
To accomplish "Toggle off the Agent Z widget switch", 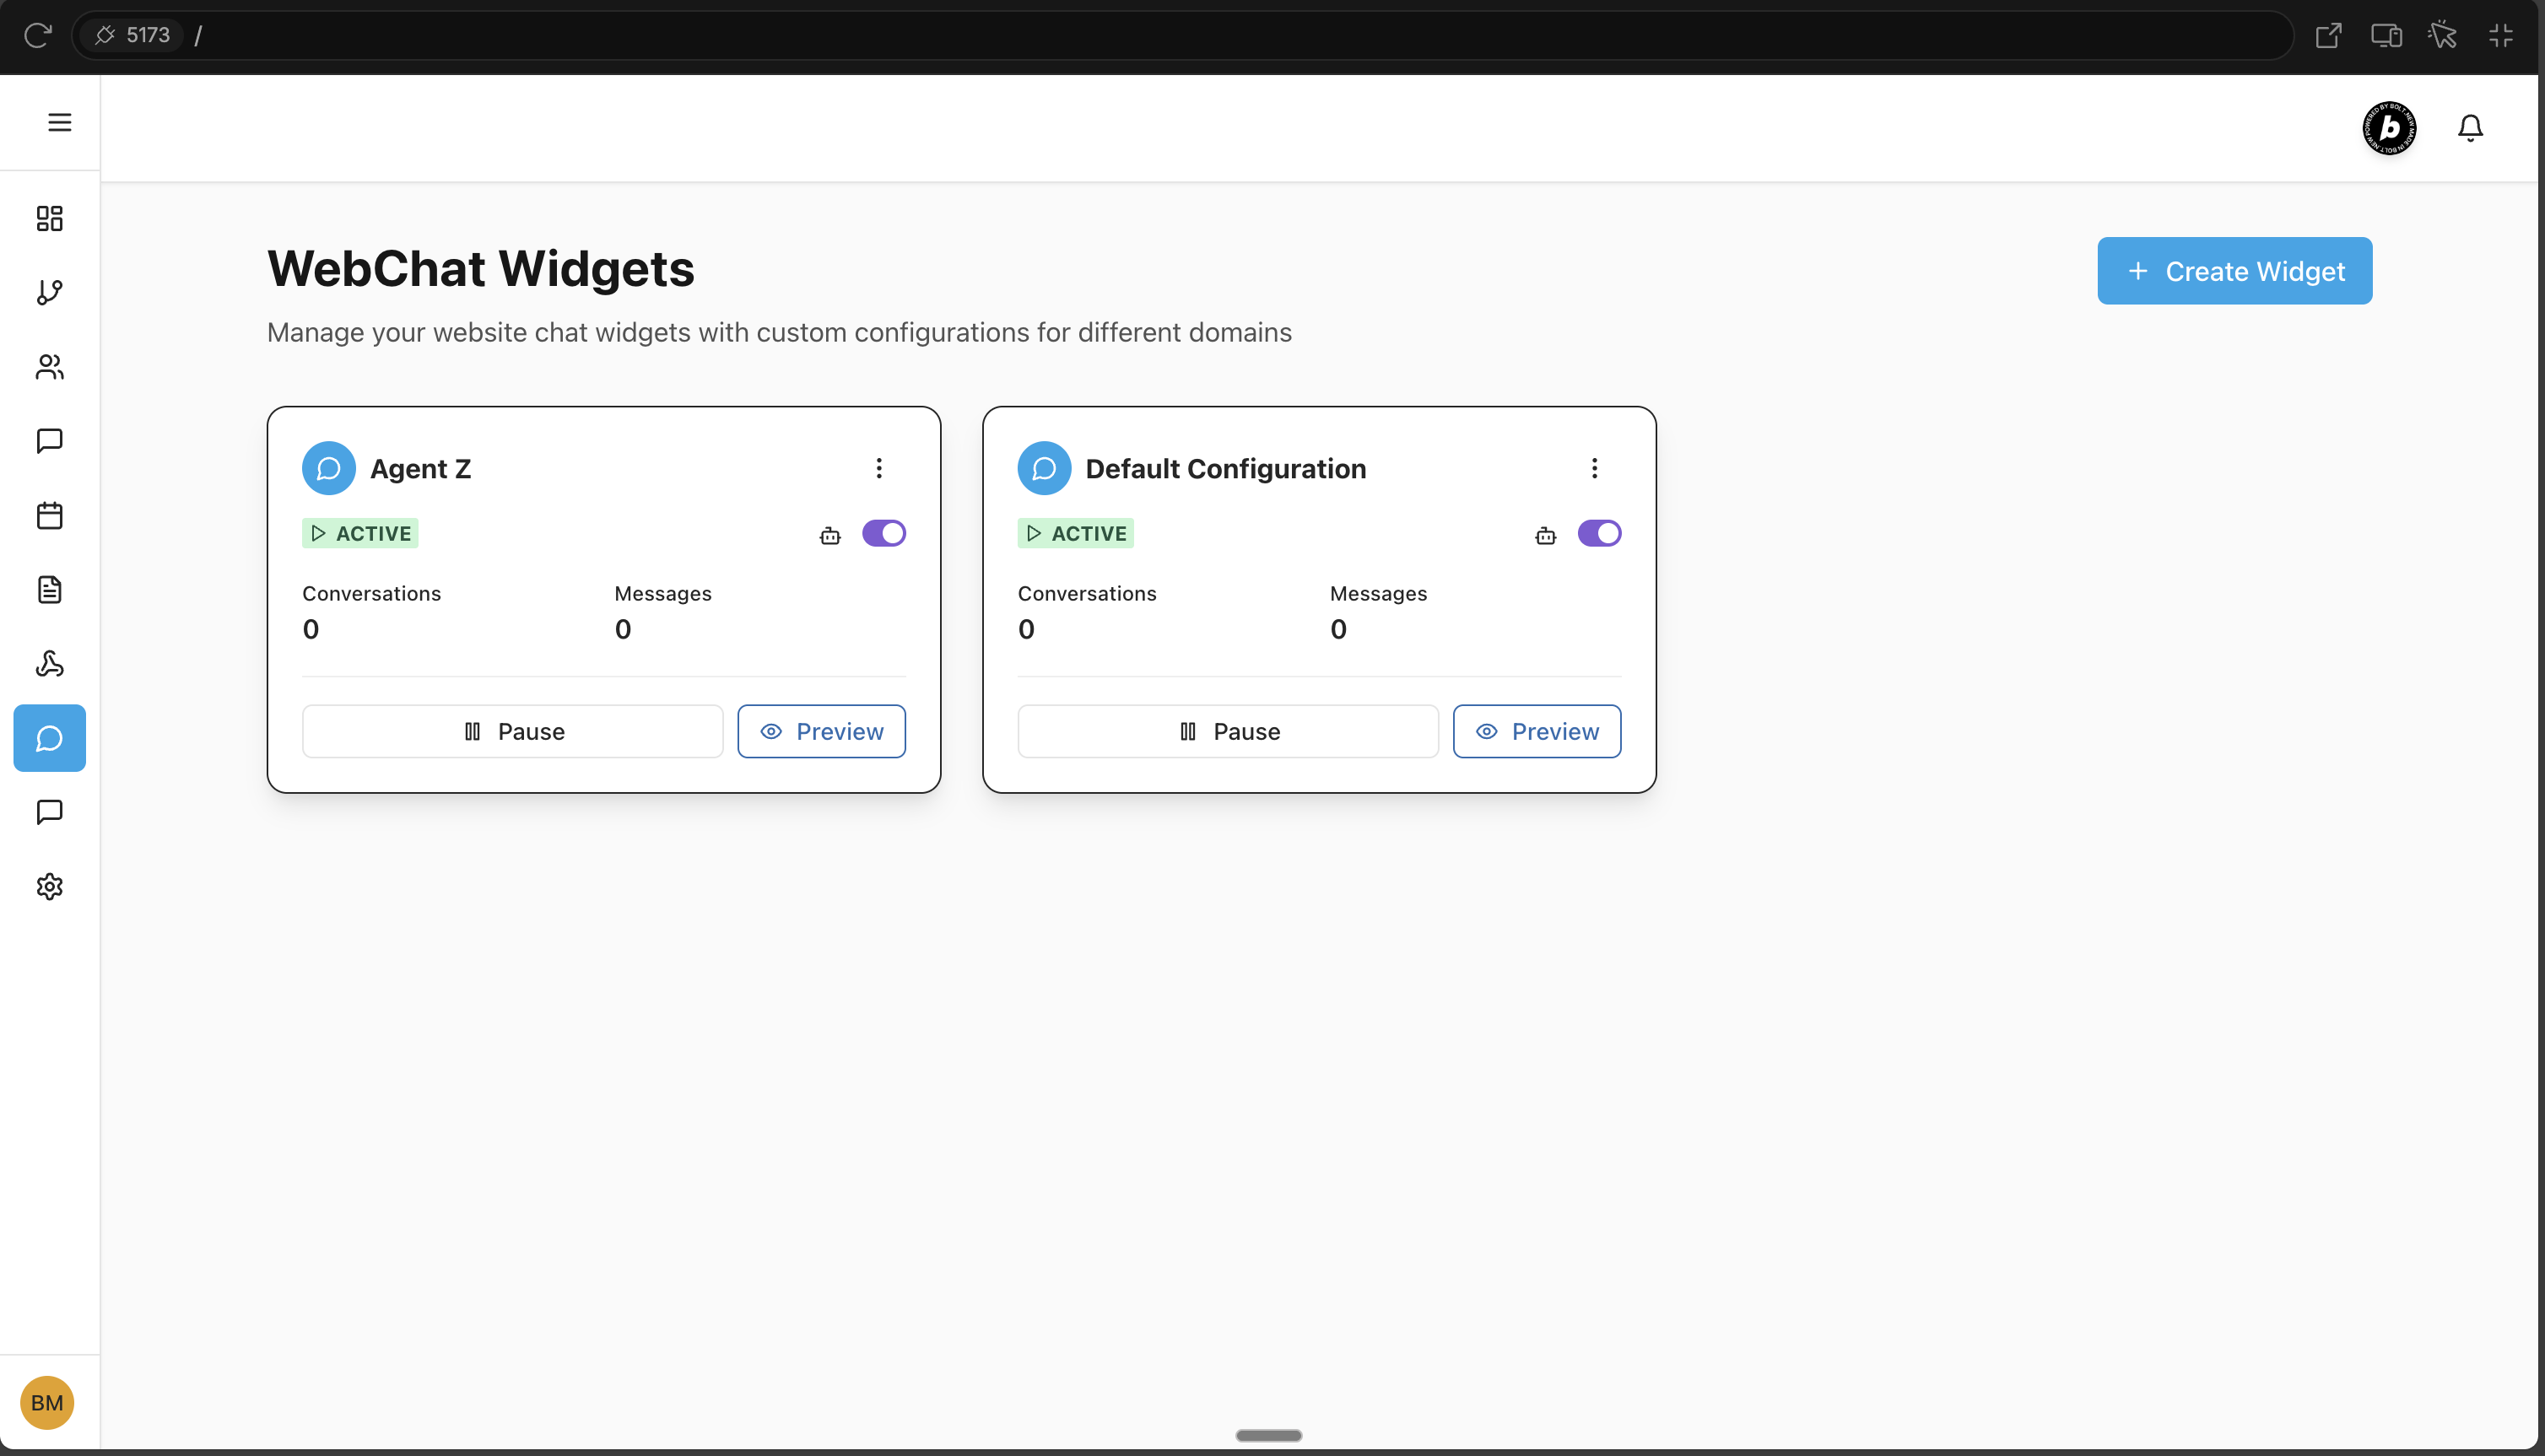I will (884, 533).
